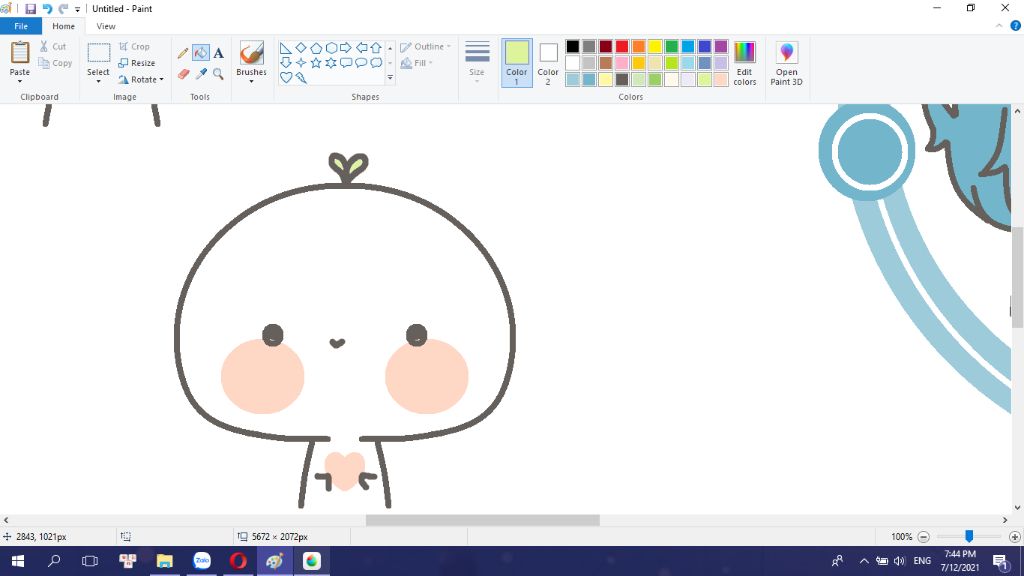The width and height of the screenshot is (1024, 576).
Task: Pick the black color swatch
Action: 573,46
